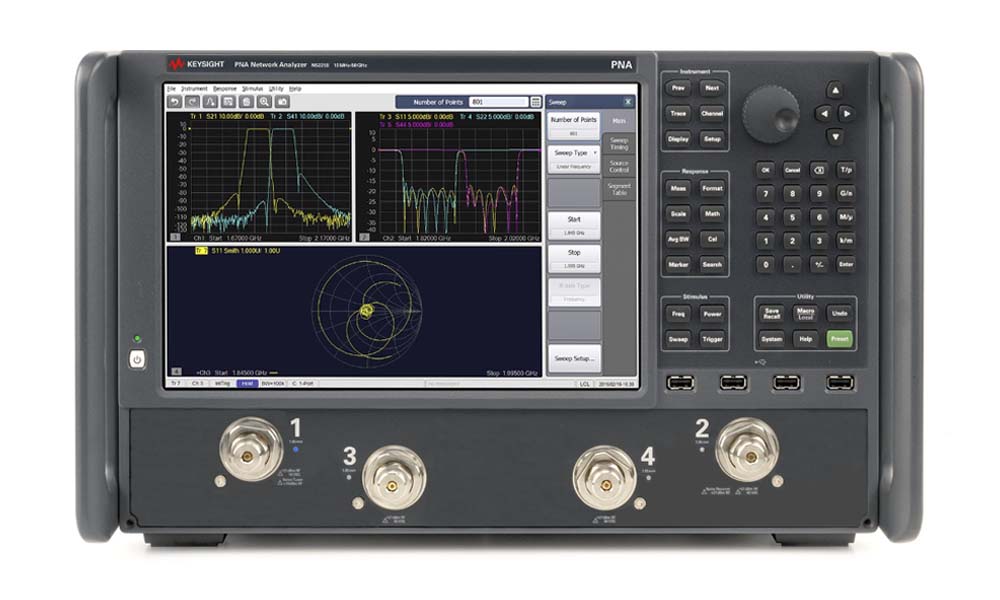The width and height of the screenshot is (1000, 600).
Task: Click the undo arrow toolbar icon
Action: pos(174,101)
